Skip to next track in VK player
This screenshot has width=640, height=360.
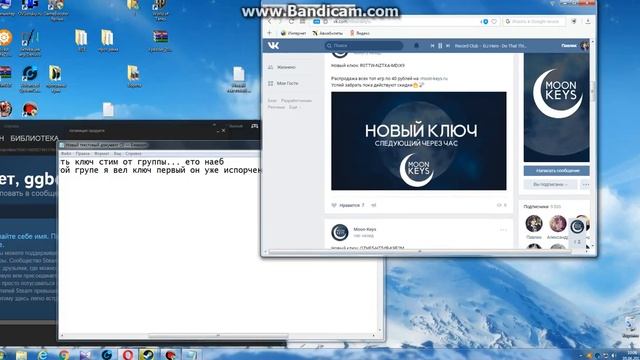pos(448,46)
